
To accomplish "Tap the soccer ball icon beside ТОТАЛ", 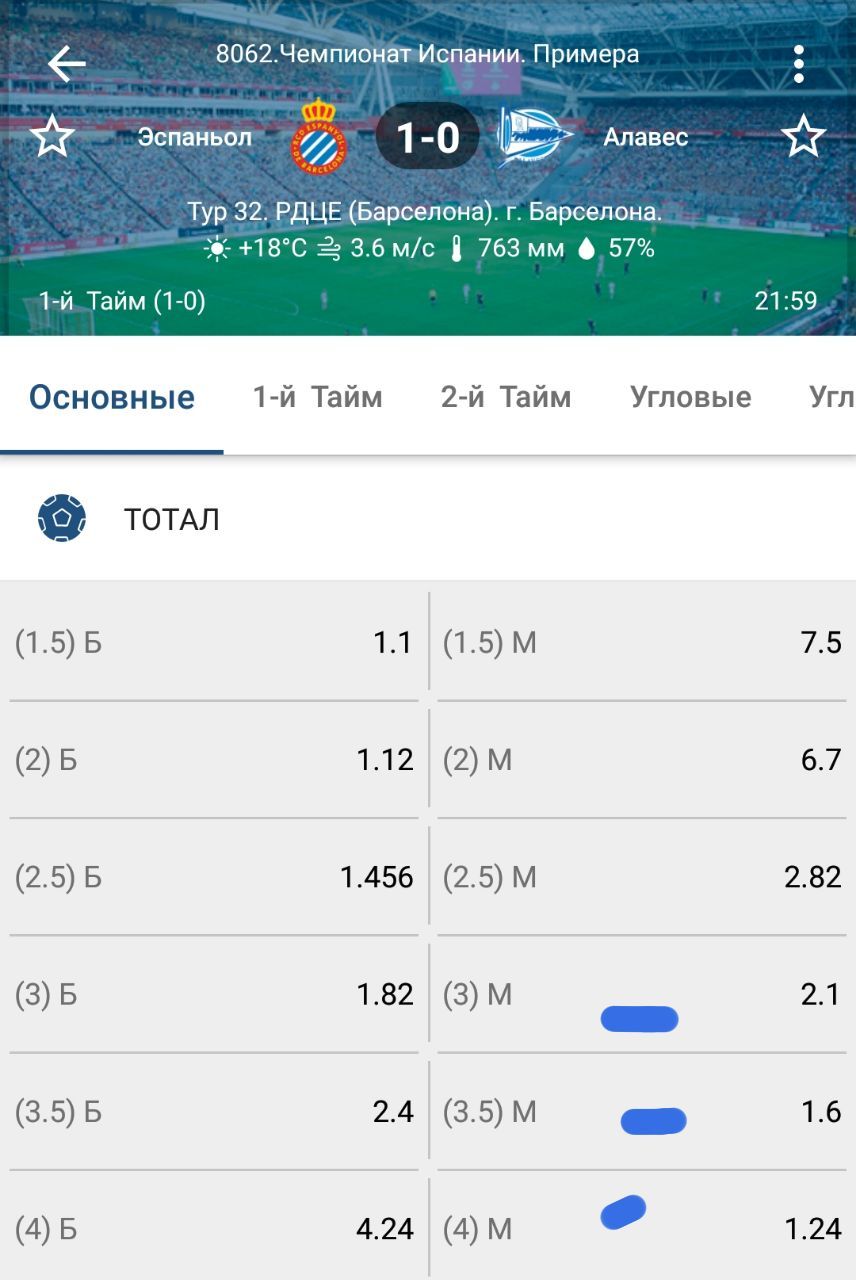I will (62, 519).
